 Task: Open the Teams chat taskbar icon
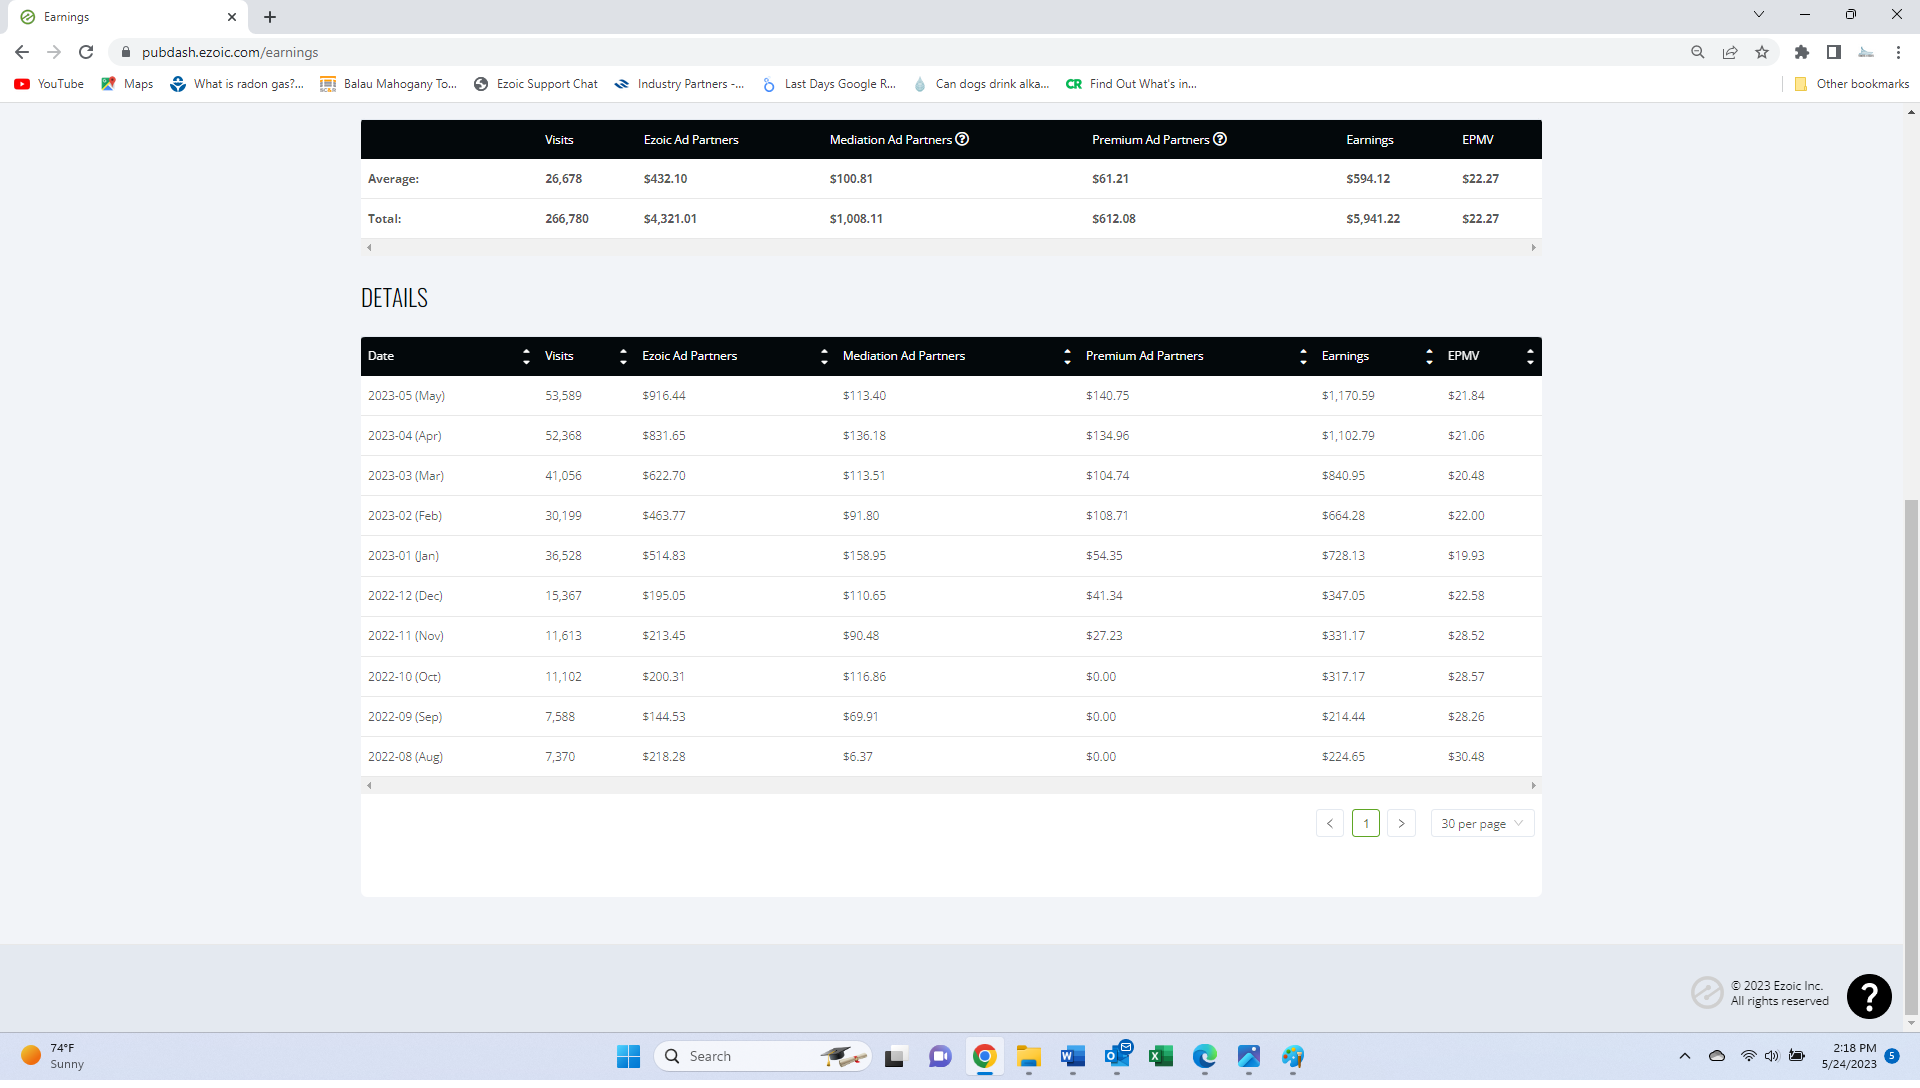coord(940,1057)
